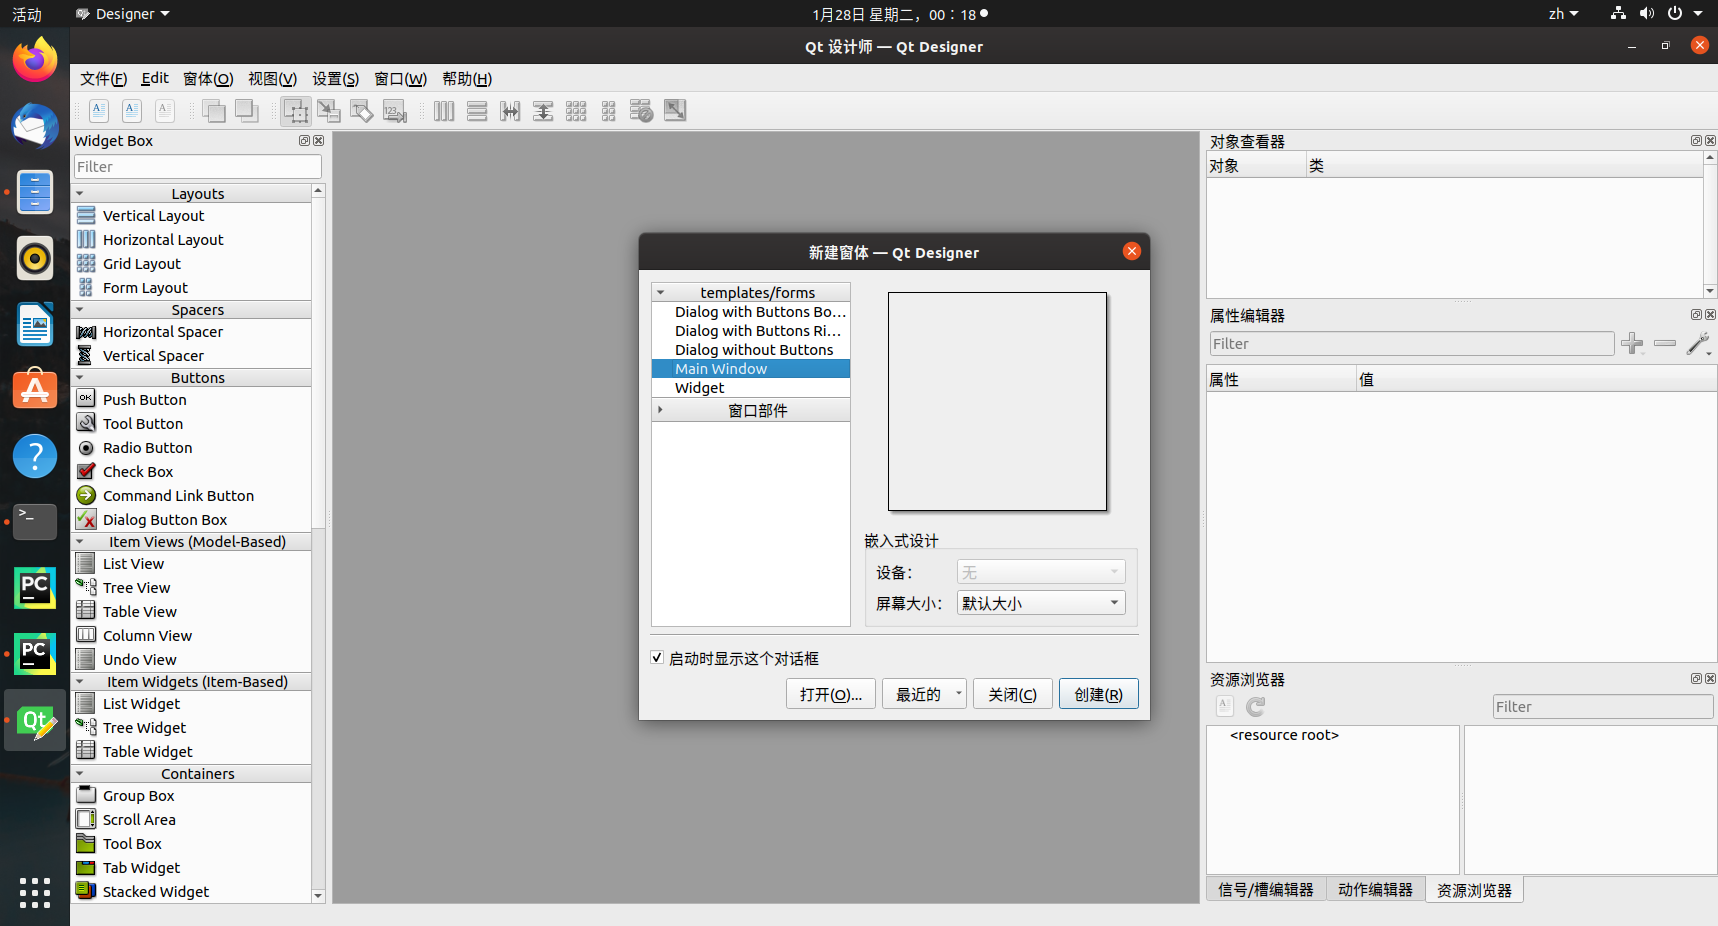Open the property editor wrench configuration icon

[1698, 344]
